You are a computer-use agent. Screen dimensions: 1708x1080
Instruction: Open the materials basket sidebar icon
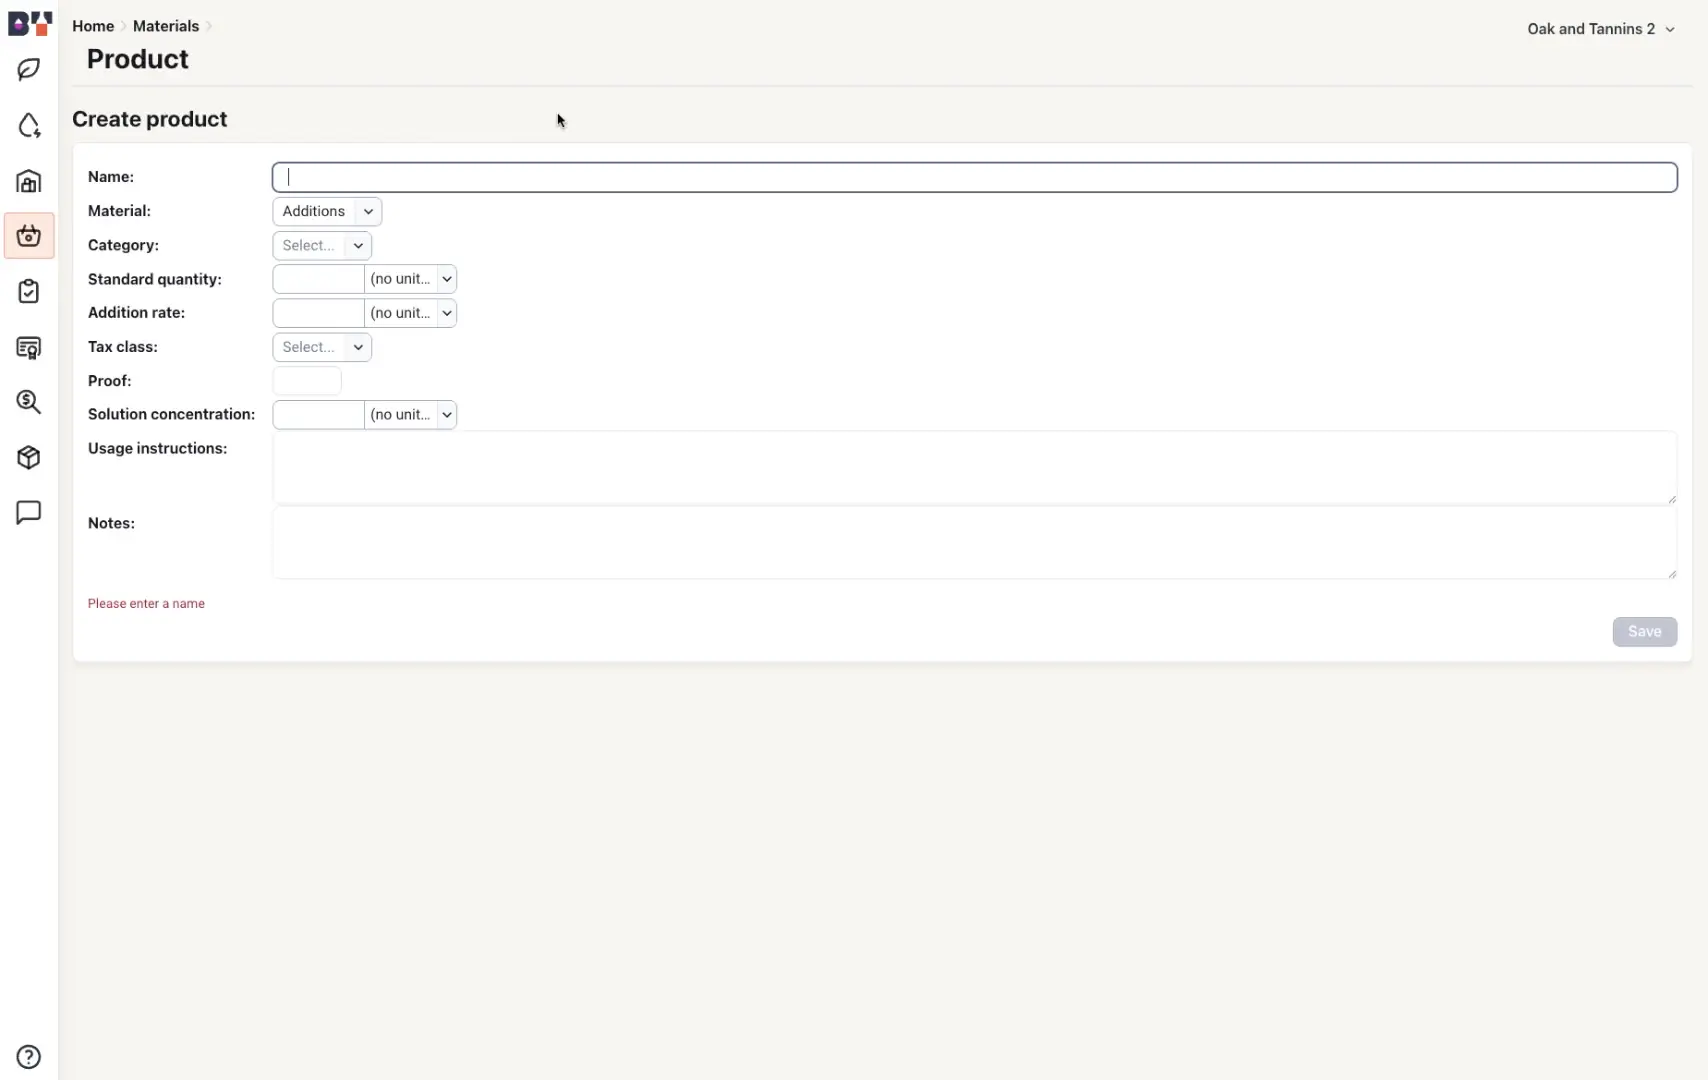point(29,236)
